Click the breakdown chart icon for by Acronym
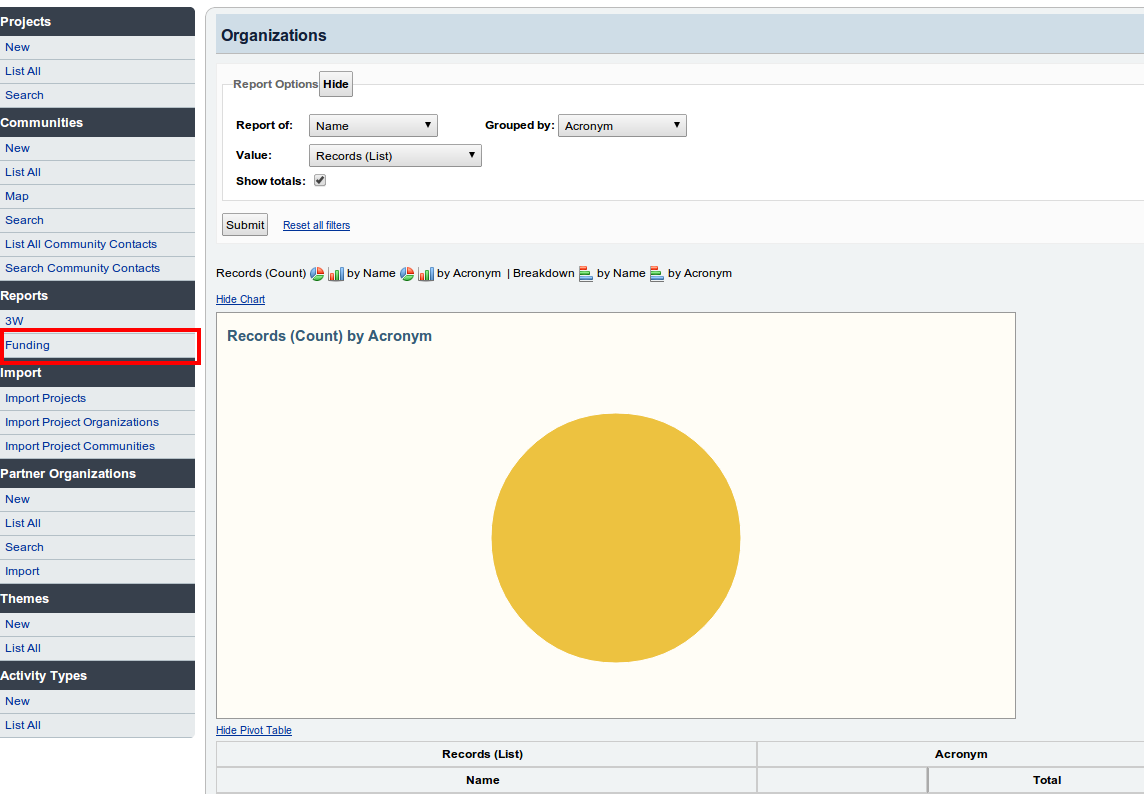The image size is (1144, 794). (x=657, y=274)
